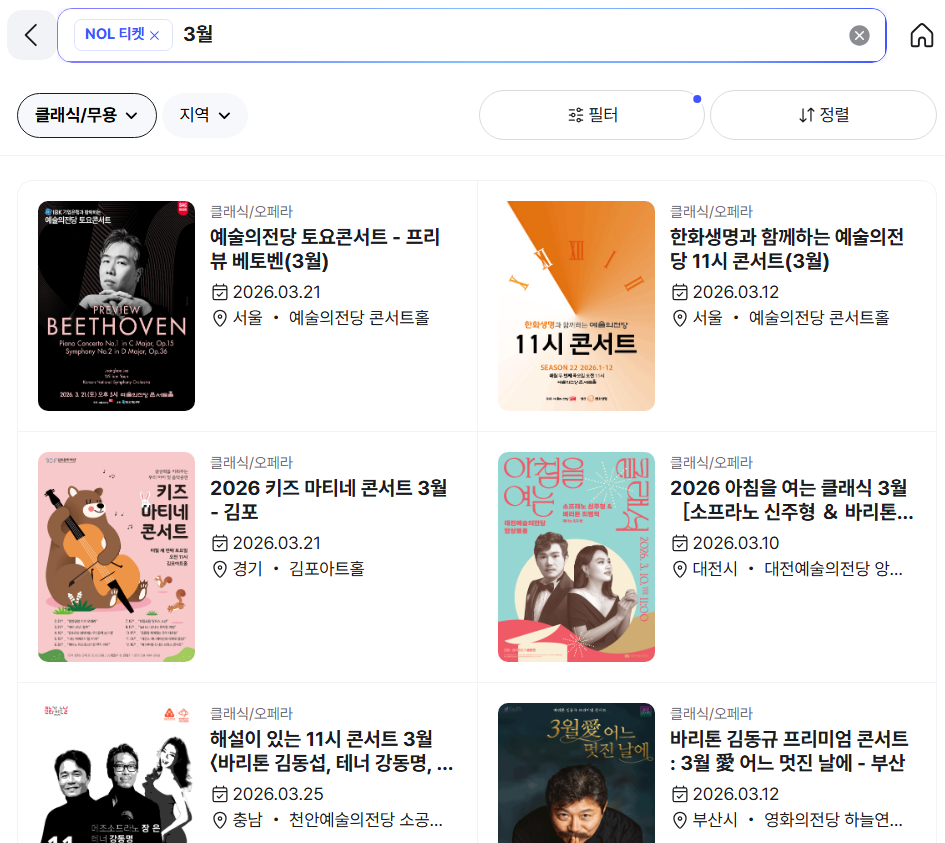
Task: Open the Beethoven preview concert poster
Action: click(116, 306)
